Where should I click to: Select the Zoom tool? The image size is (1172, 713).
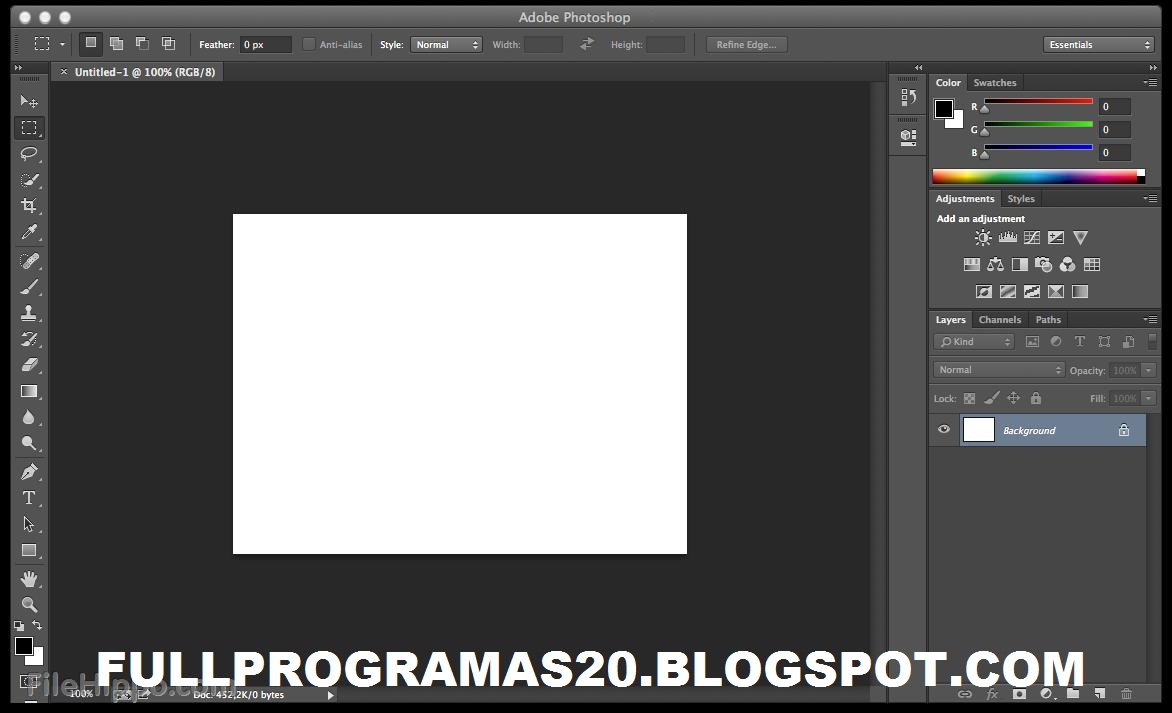pos(29,604)
